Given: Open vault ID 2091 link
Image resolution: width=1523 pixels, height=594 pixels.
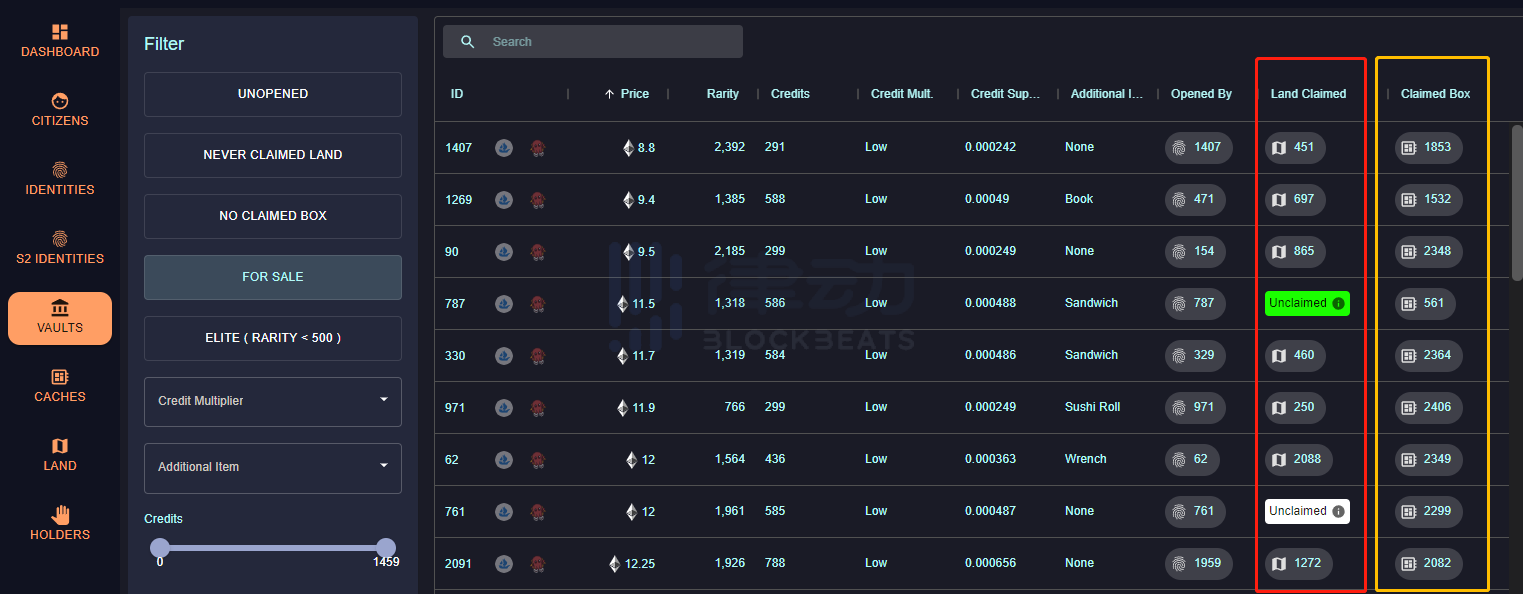Looking at the screenshot, I should (x=458, y=564).
